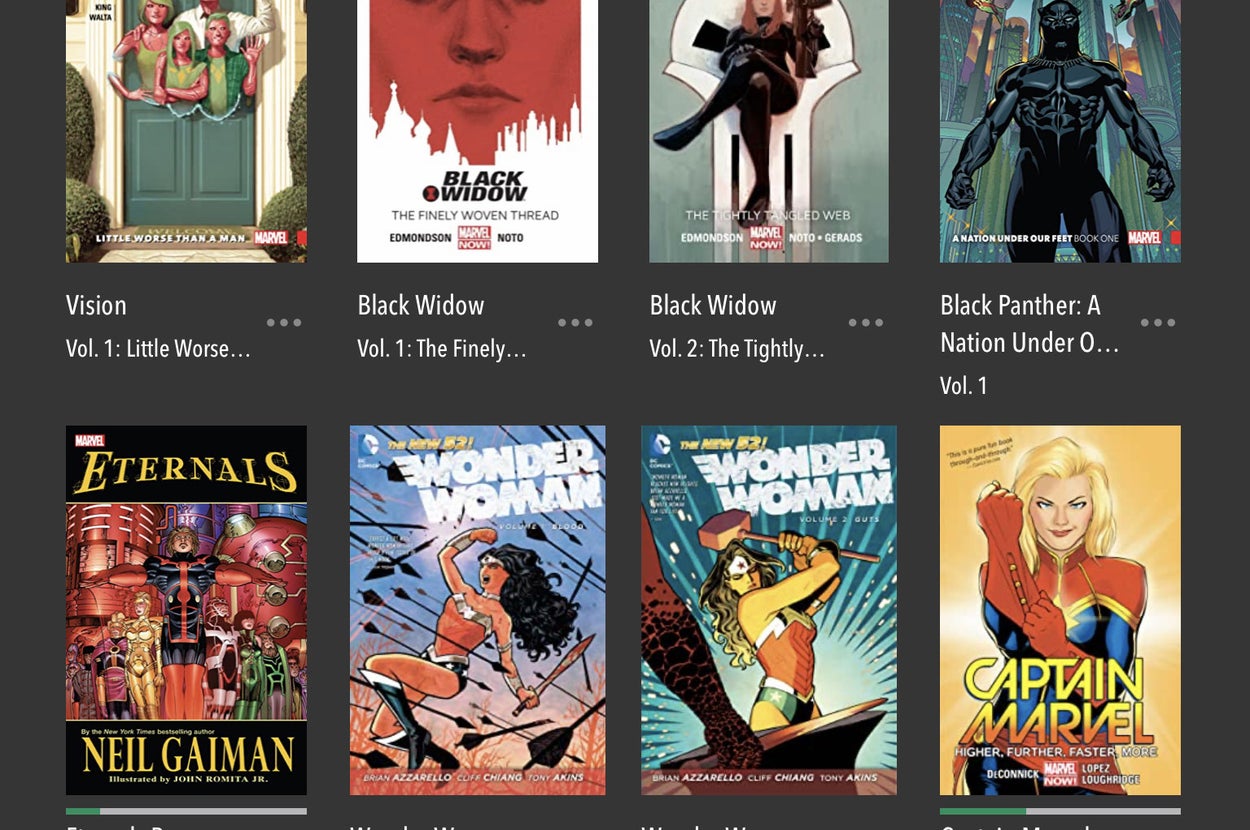
Task: Open Black Panther A Nation Under Our Feet cover
Action: tap(1060, 131)
